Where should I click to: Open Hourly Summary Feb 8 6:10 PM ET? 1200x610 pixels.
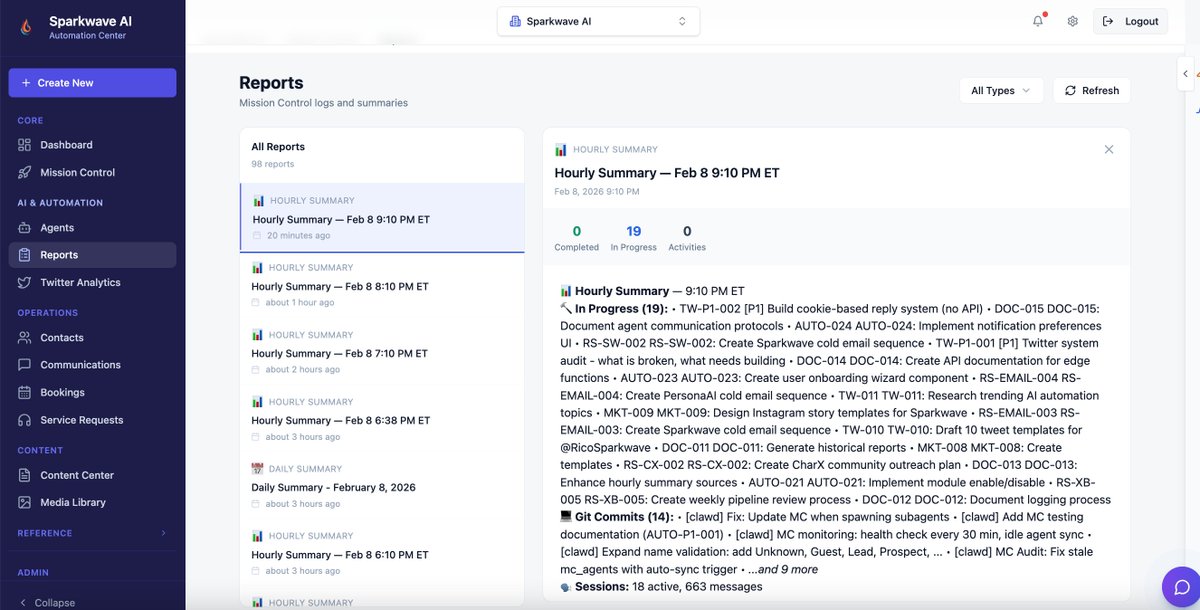pos(382,553)
